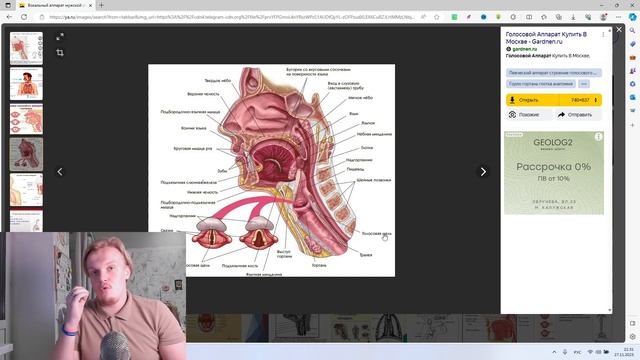Select the crop image fragment tool
Screen dimensions: 640x360
click(60, 53)
